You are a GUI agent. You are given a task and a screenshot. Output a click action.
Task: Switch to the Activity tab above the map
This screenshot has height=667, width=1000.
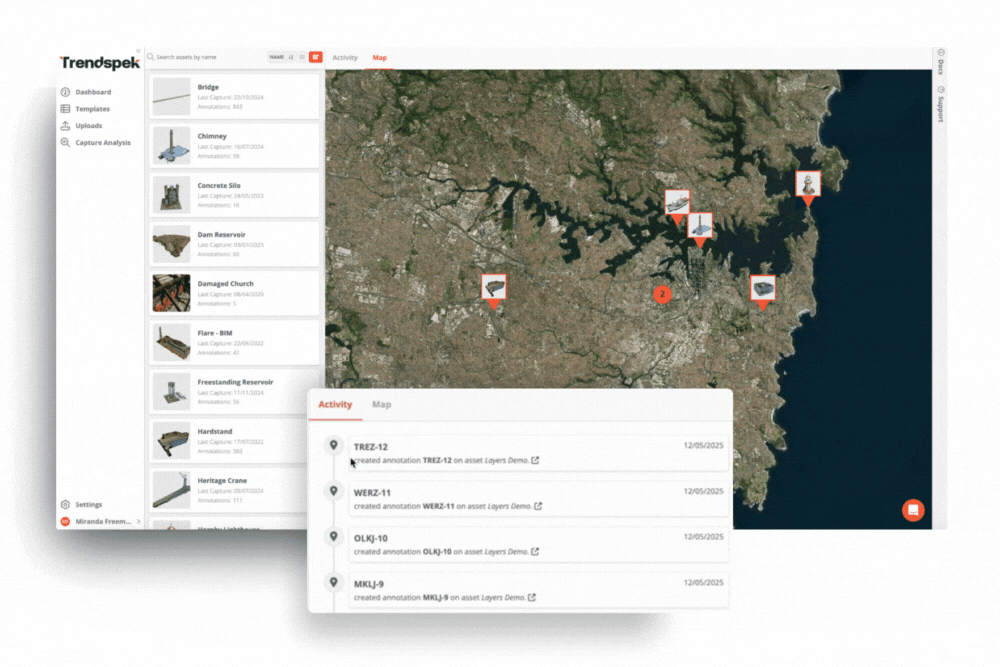click(x=345, y=57)
